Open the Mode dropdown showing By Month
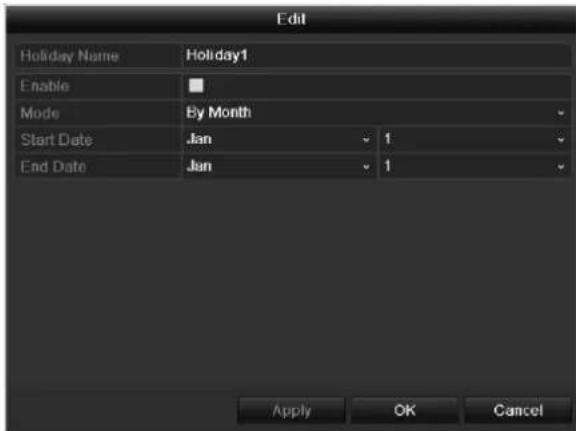Screen dimensions: 576x431 tap(377, 113)
